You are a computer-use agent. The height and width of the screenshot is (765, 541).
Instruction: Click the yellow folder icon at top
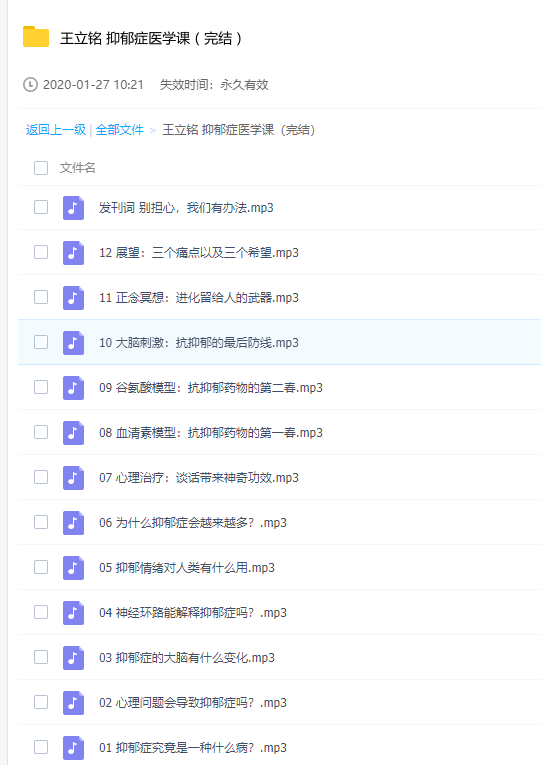point(36,37)
